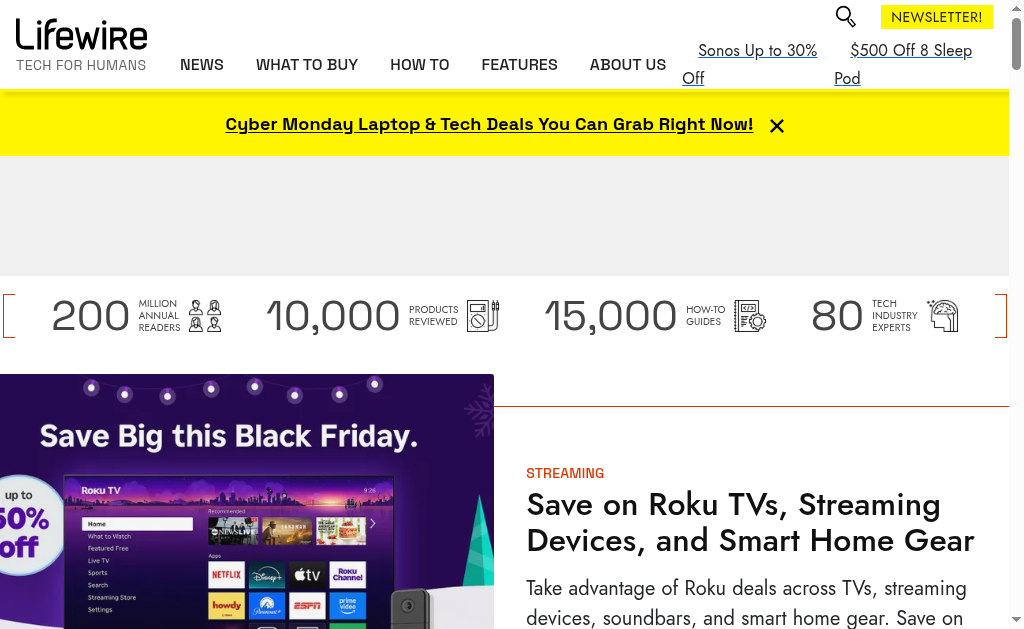Click the NEWSLETTER! button
1024x629 pixels.
point(937,17)
